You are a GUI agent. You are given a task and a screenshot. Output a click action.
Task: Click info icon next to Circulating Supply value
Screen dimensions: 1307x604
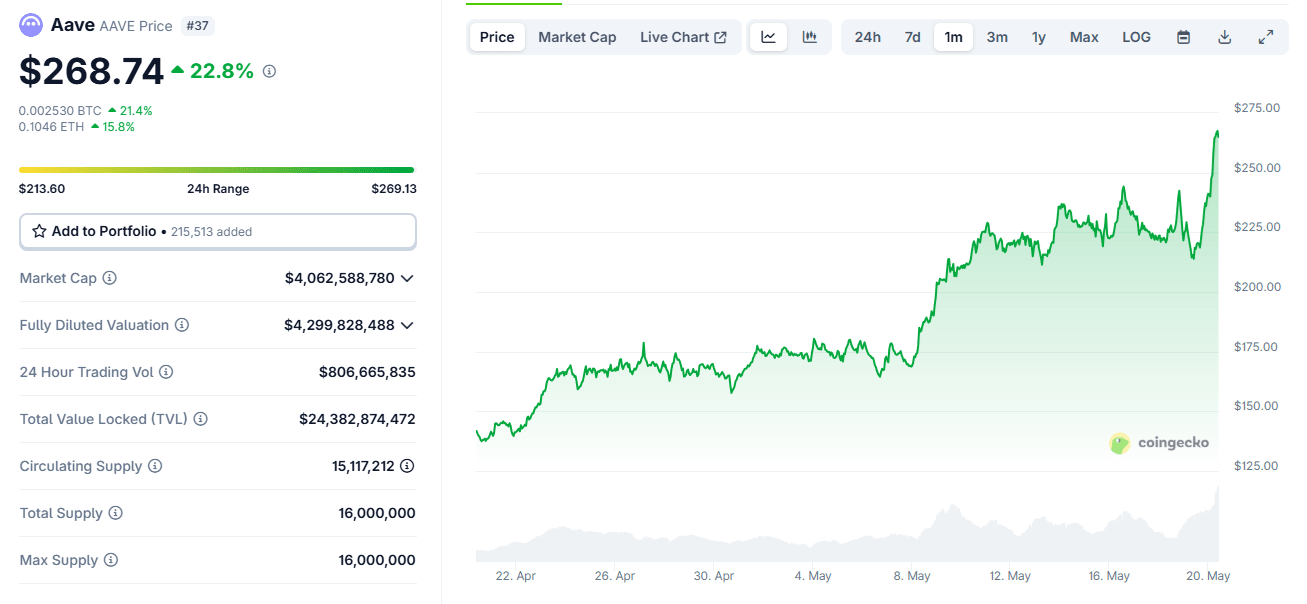407,466
